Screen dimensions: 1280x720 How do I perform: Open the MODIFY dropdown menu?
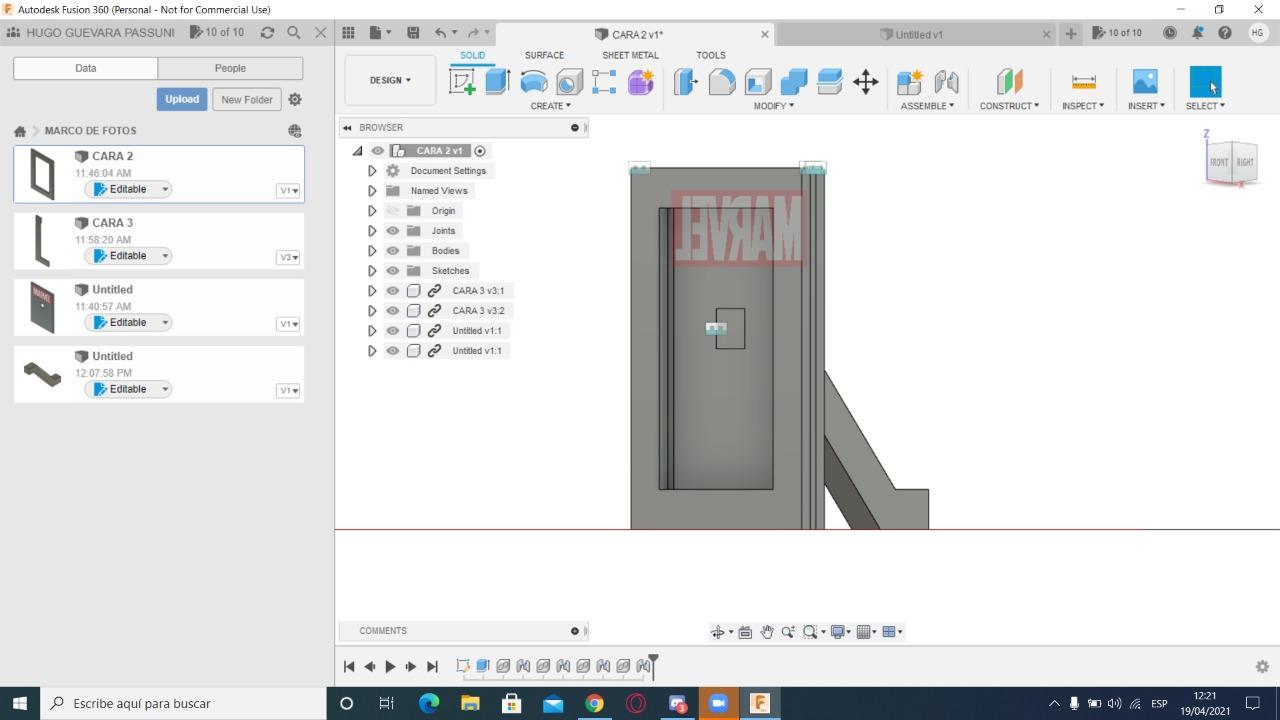(774, 106)
